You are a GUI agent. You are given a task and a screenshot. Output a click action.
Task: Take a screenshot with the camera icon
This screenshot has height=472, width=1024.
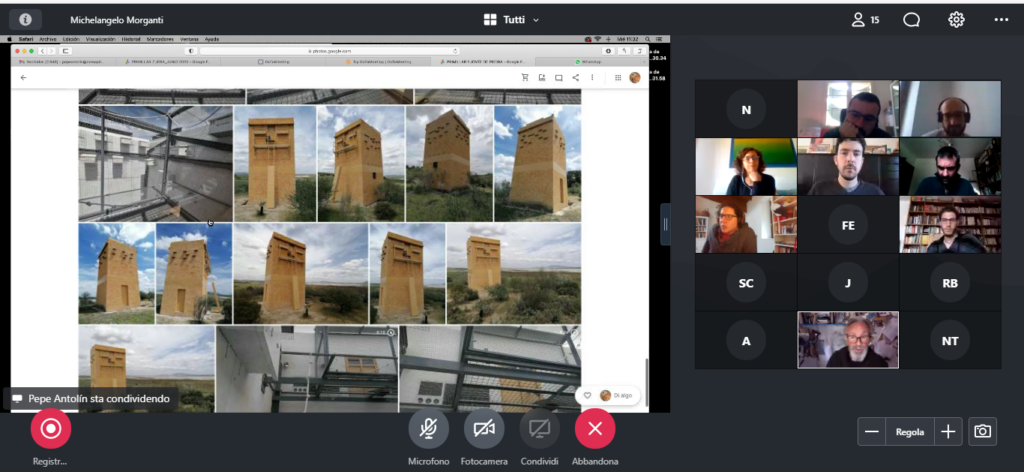[982, 432]
